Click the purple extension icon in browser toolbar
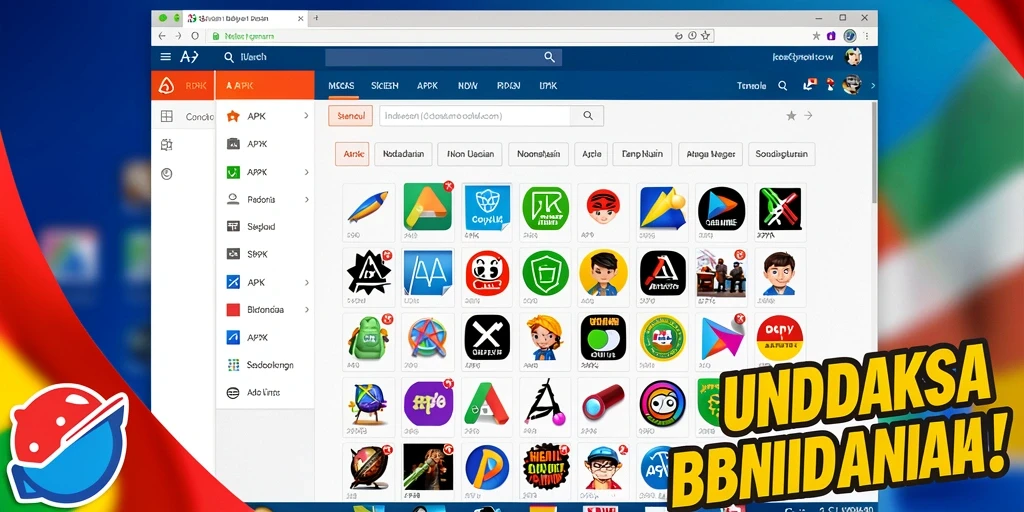 (x=831, y=36)
